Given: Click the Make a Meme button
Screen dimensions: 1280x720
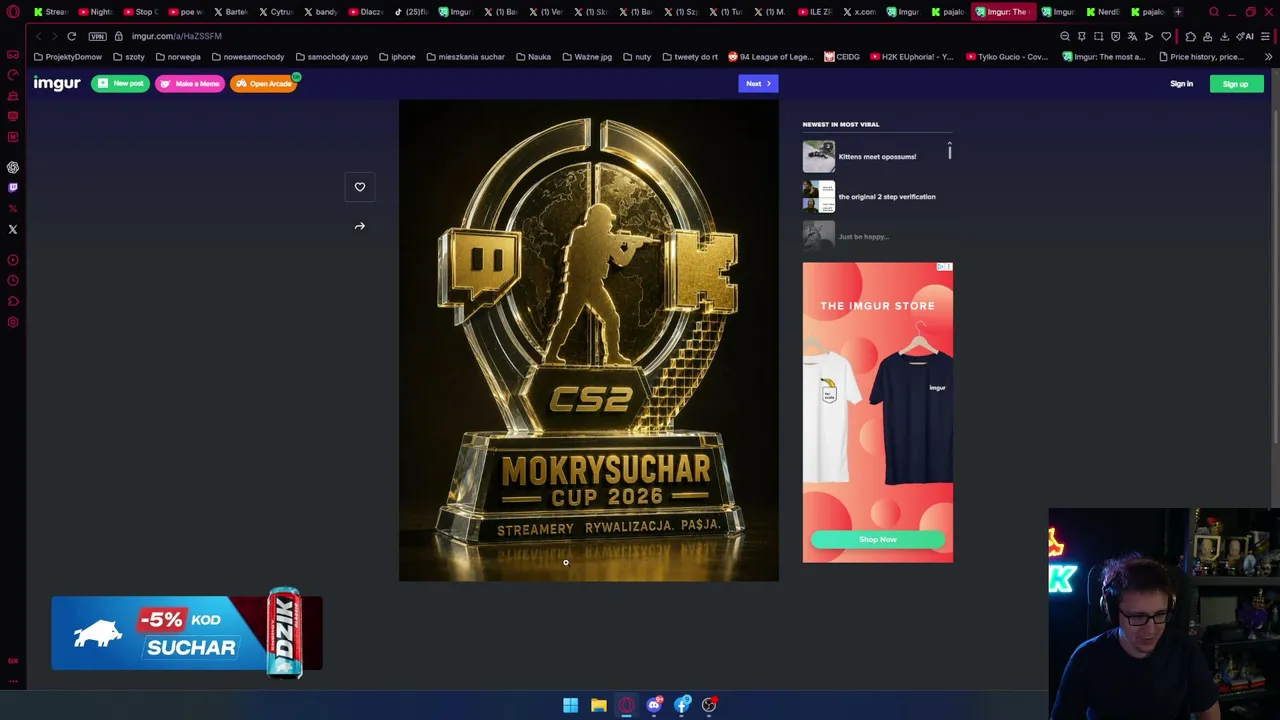Looking at the screenshot, I should click(190, 84).
